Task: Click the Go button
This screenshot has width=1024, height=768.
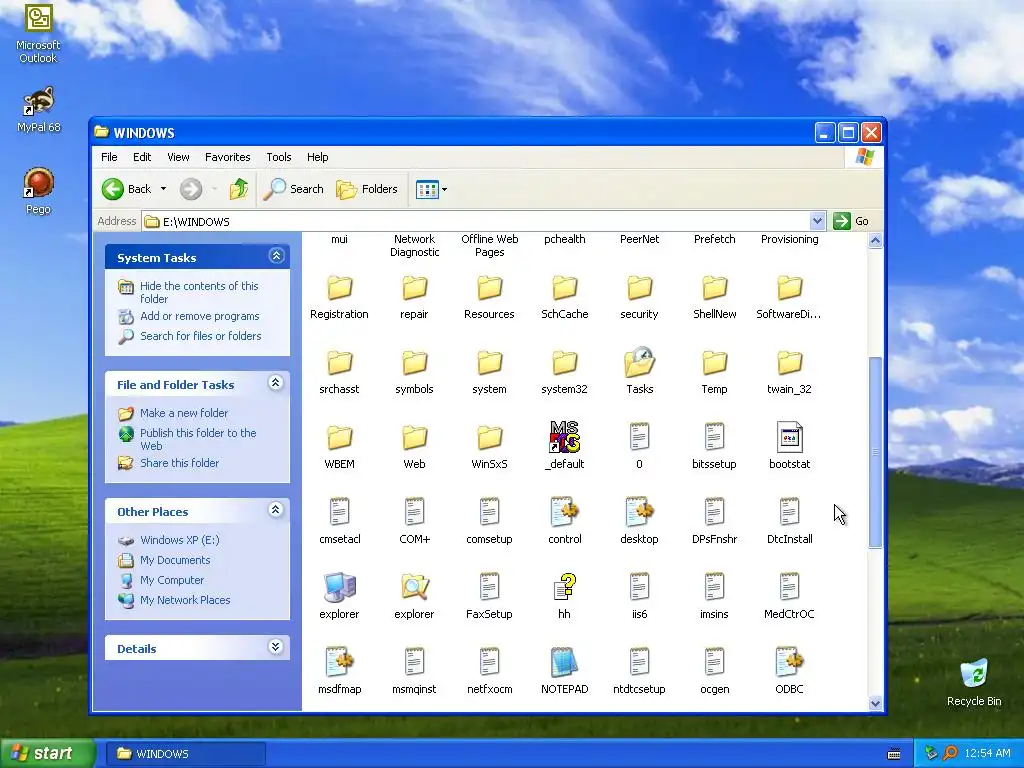Action: click(851, 221)
